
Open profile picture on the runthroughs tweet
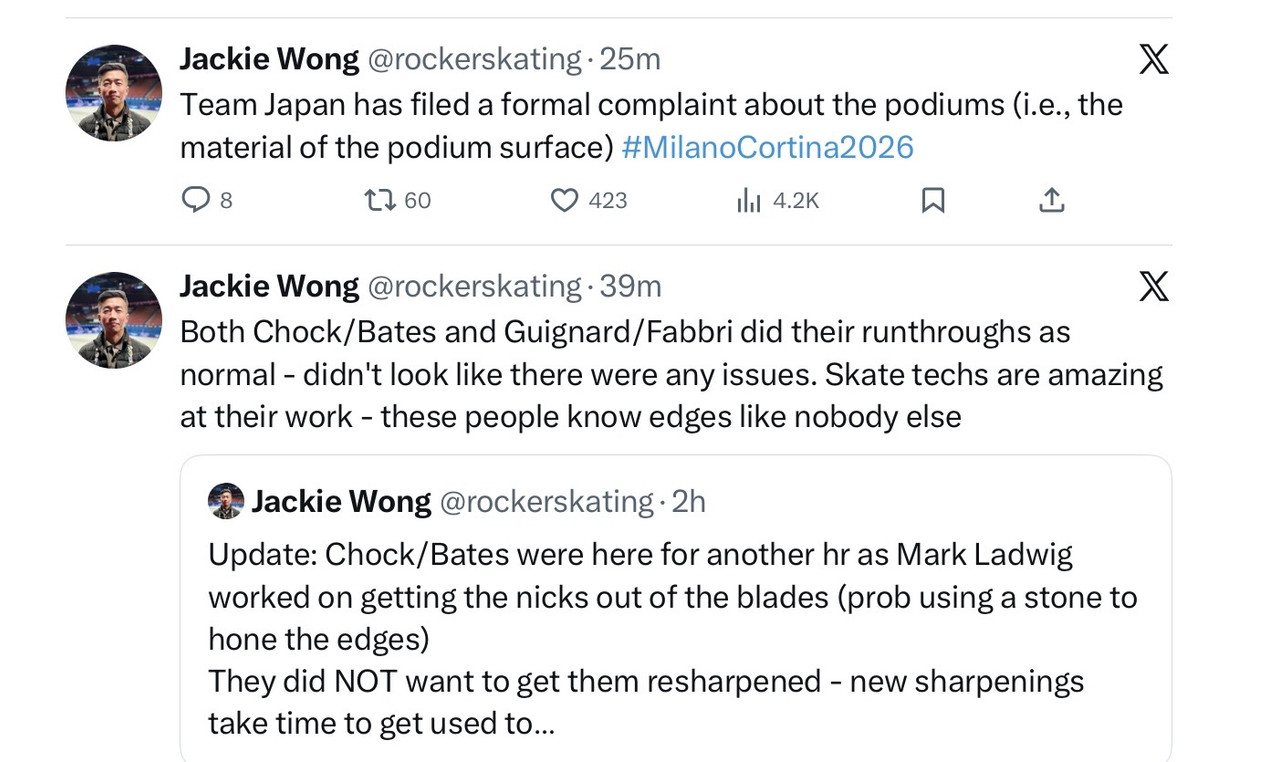(113, 320)
